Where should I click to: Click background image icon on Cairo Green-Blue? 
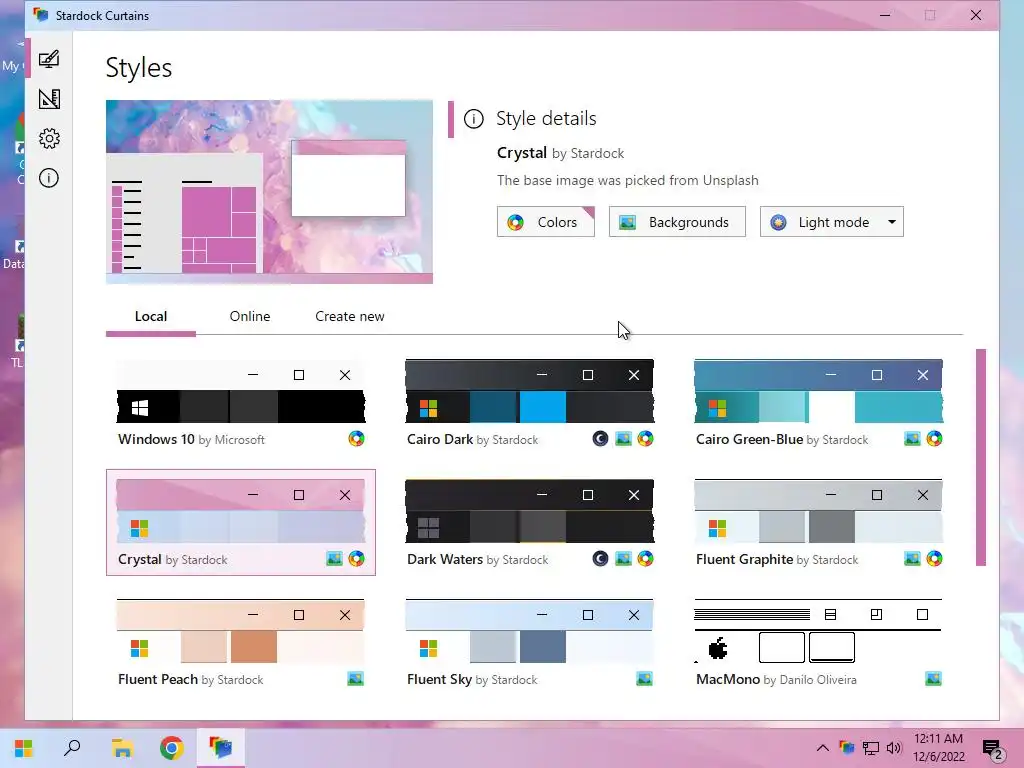pos(912,439)
